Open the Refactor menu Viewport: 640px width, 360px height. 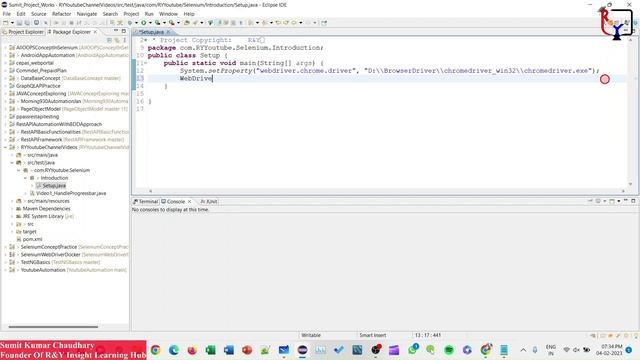62,14
